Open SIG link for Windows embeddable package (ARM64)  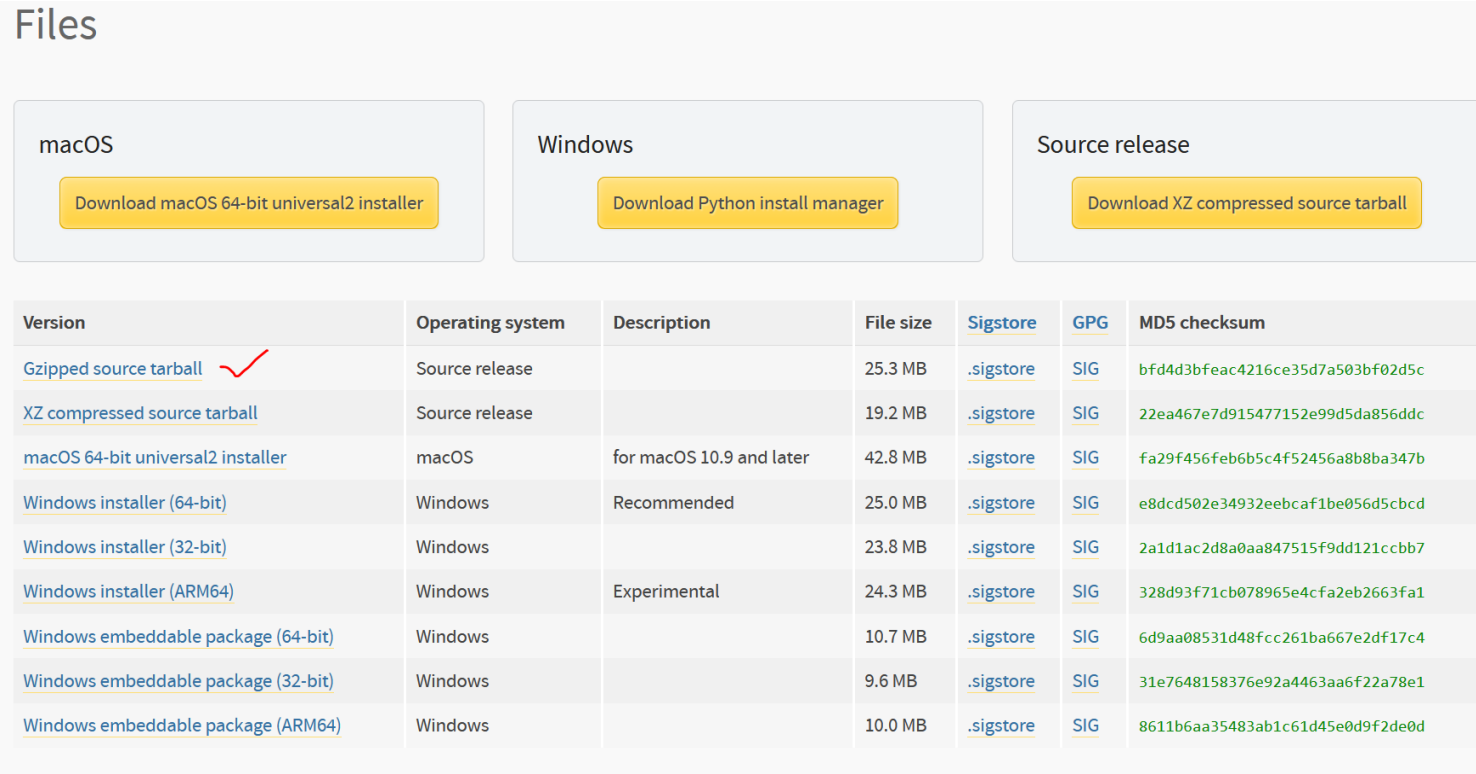tap(1086, 726)
